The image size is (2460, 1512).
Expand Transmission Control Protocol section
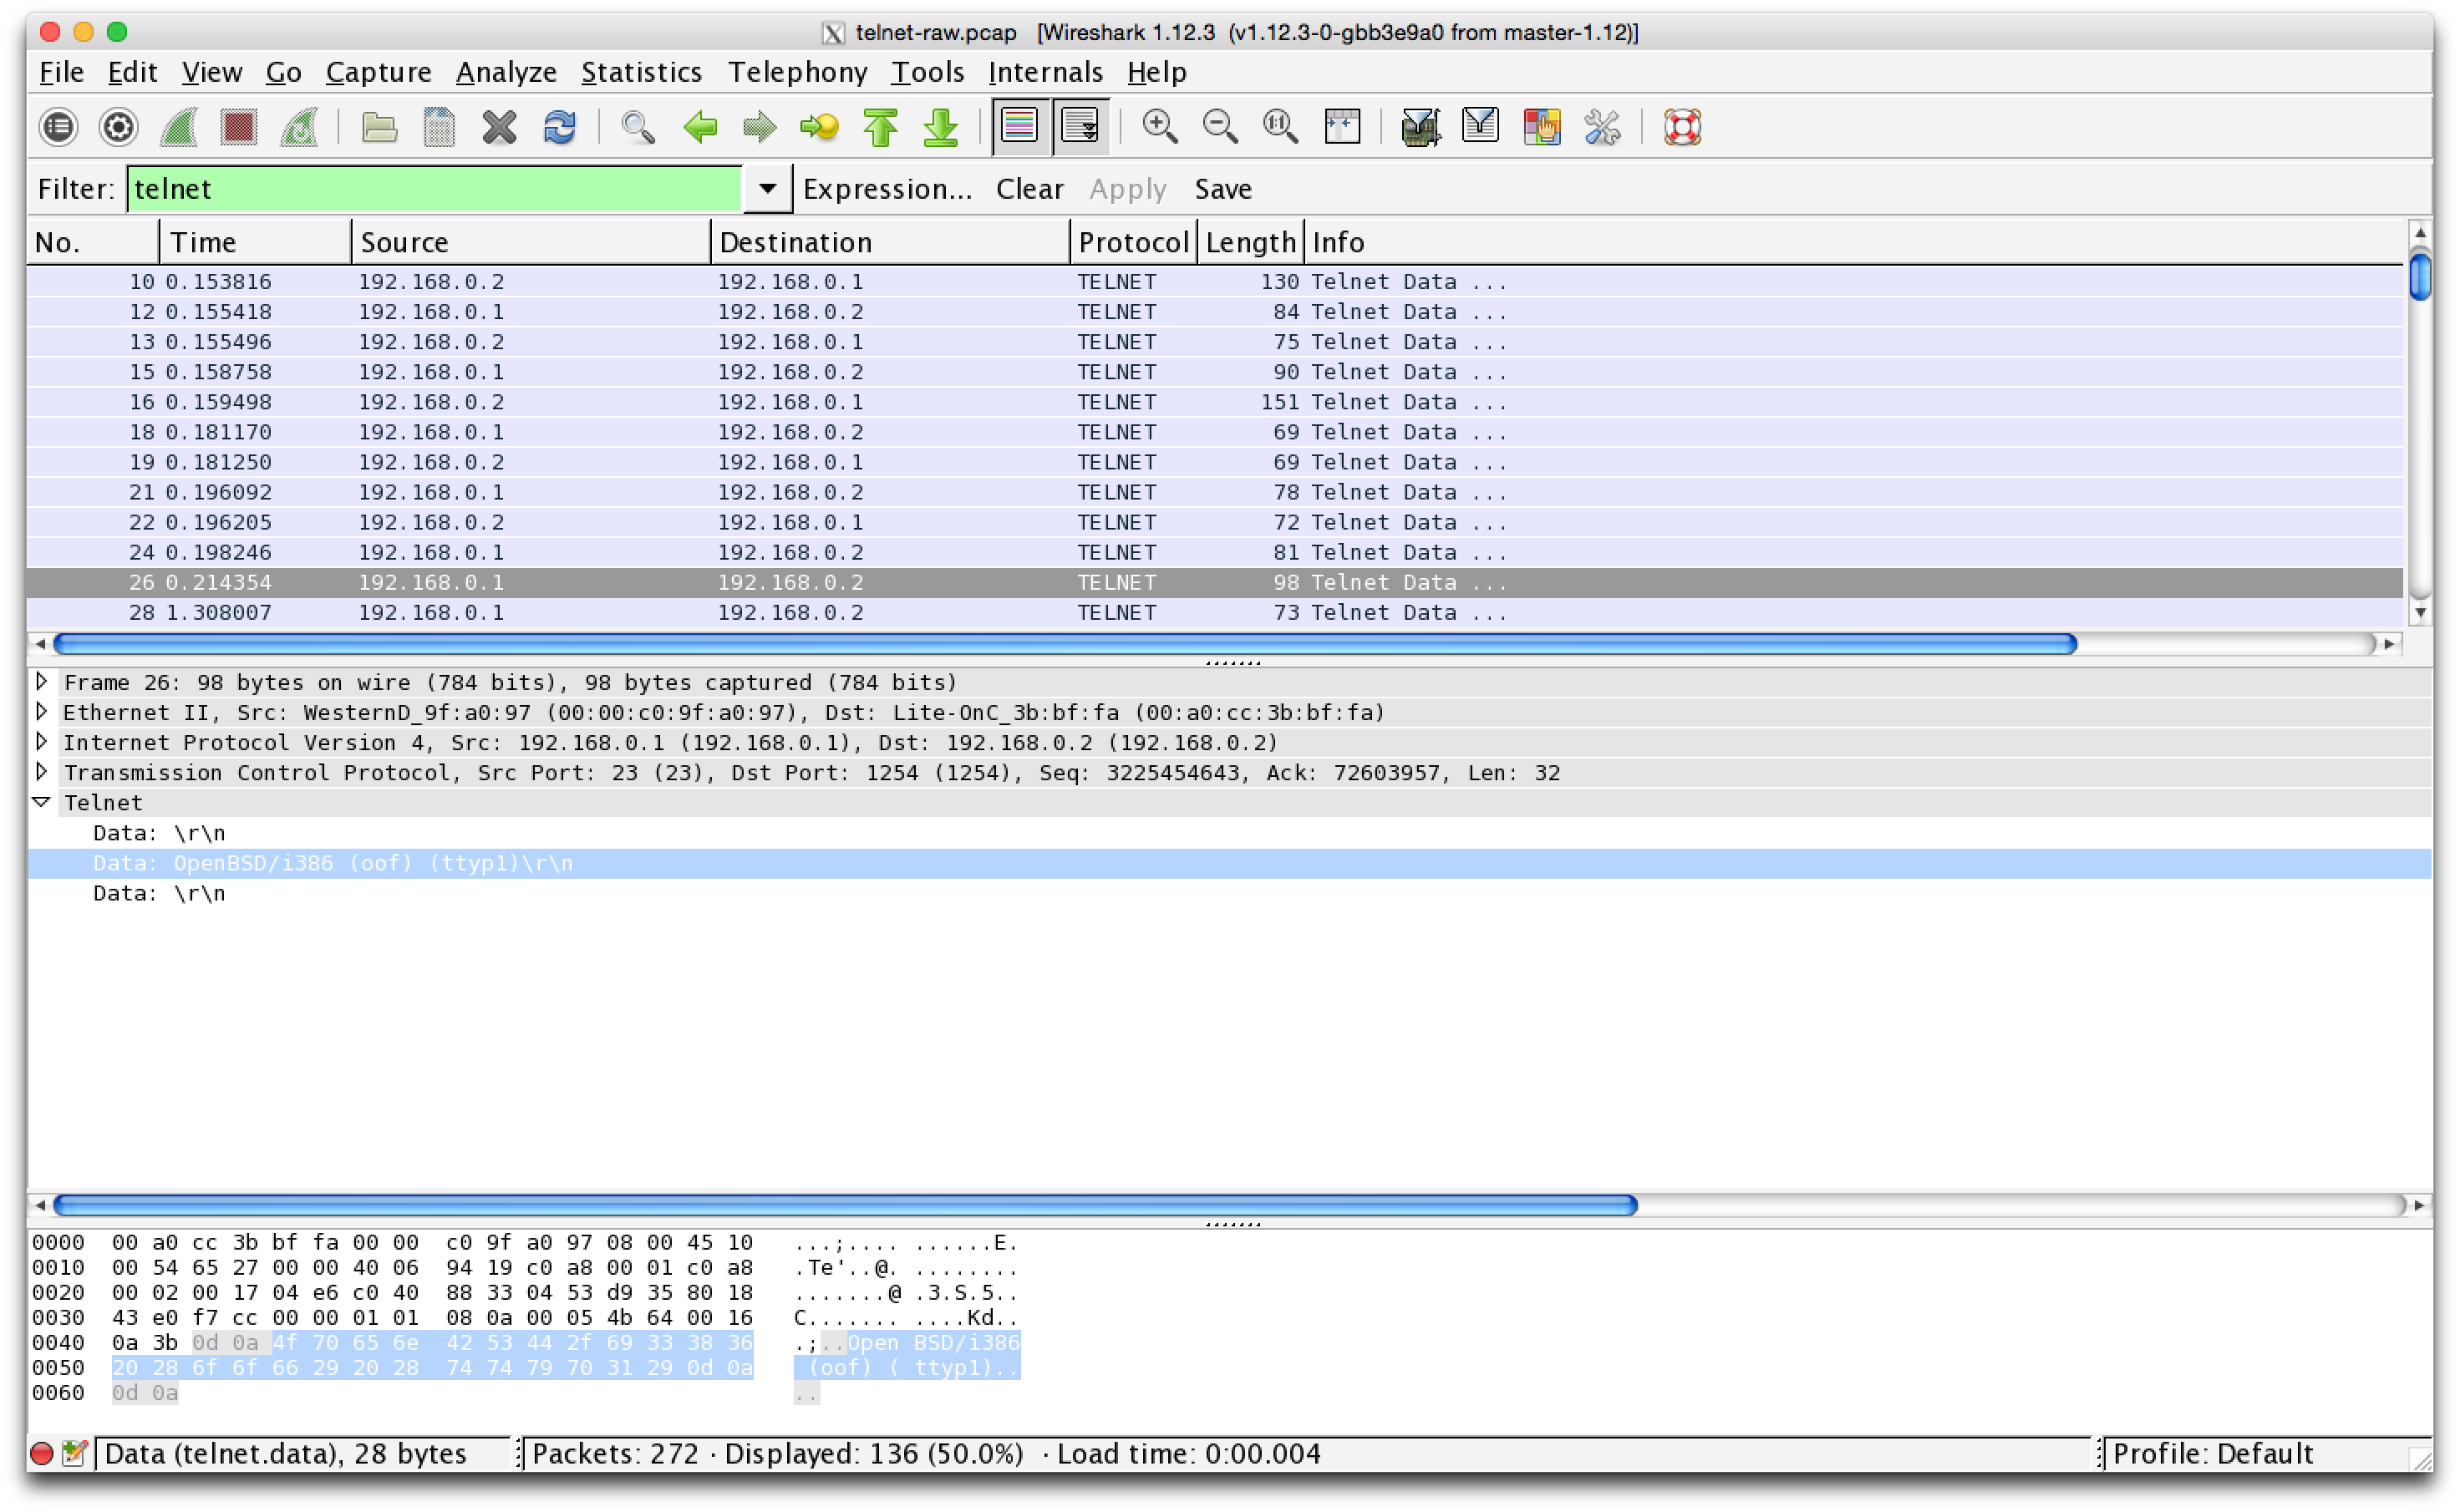(42, 771)
